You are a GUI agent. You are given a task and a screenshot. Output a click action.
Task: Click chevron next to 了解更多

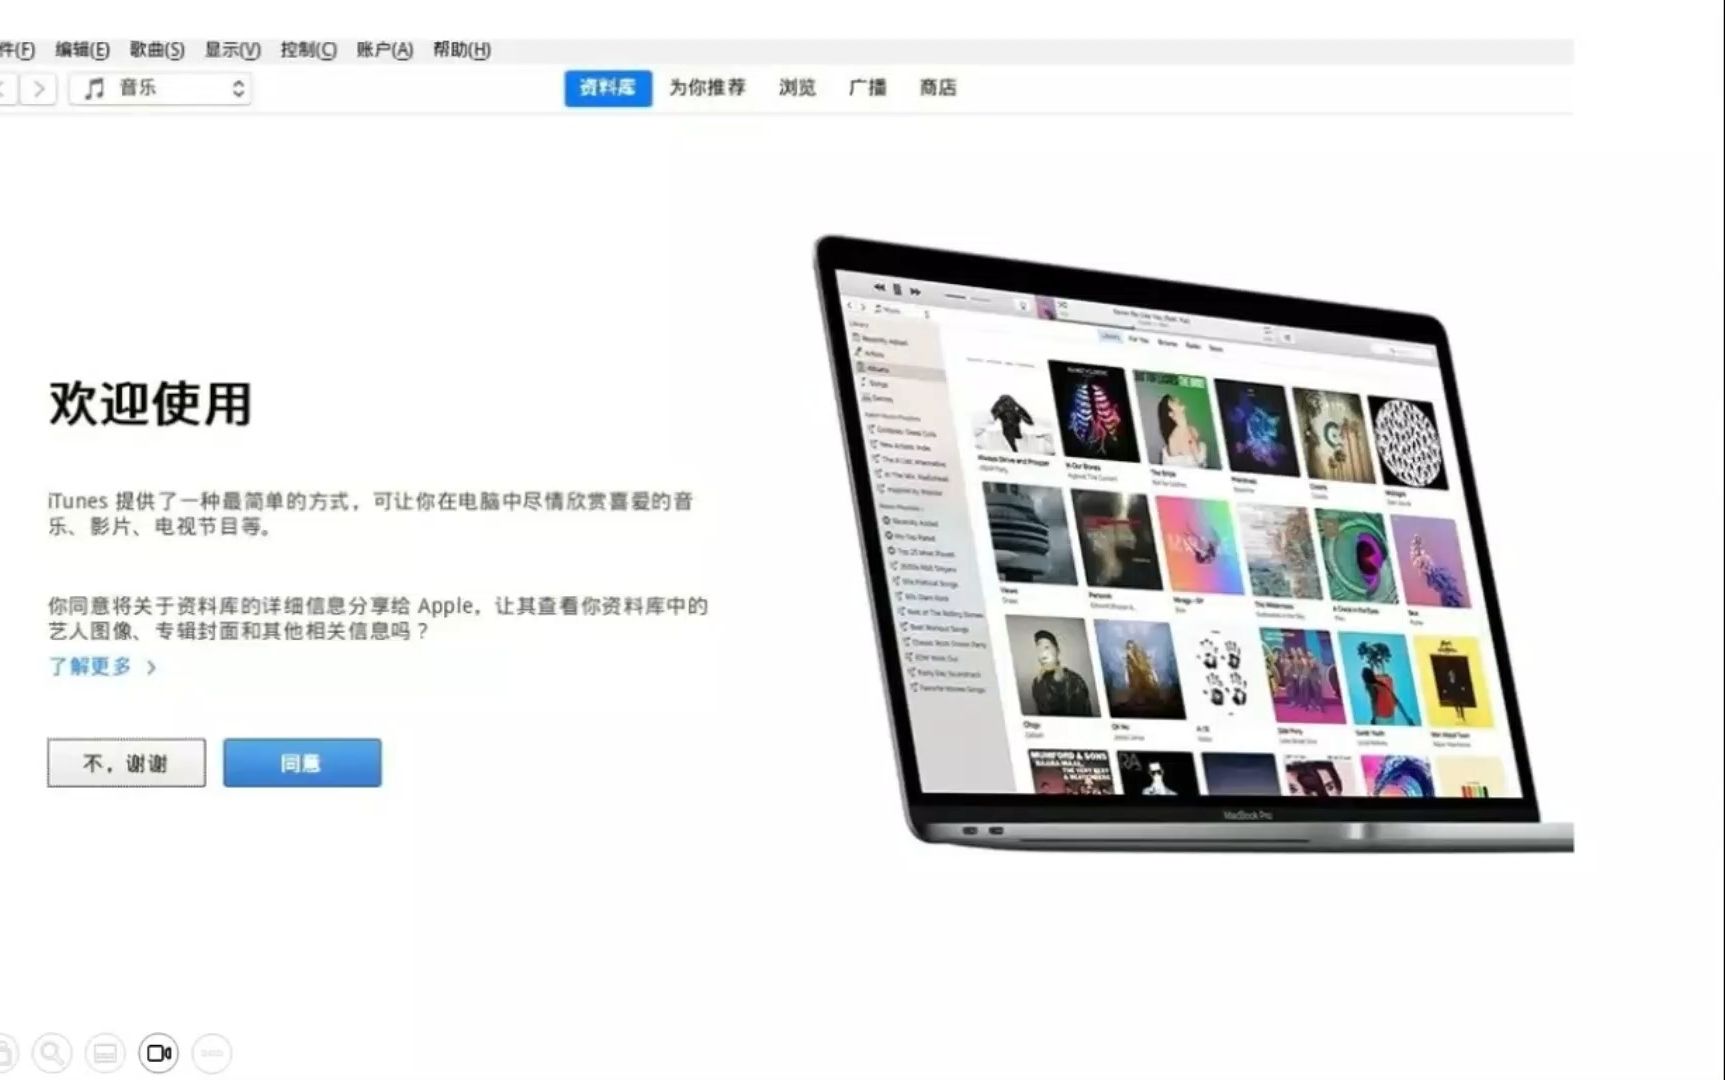[x=152, y=667]
